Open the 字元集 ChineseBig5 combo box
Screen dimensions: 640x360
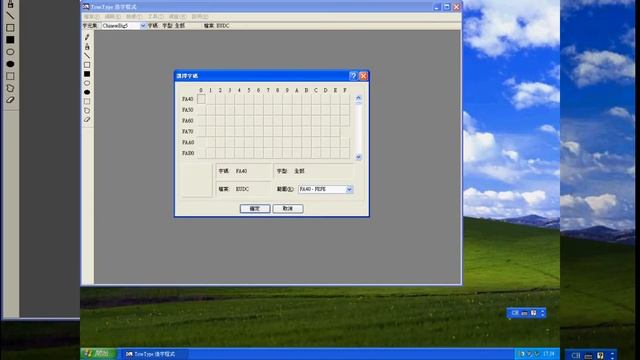click(123, 26)
